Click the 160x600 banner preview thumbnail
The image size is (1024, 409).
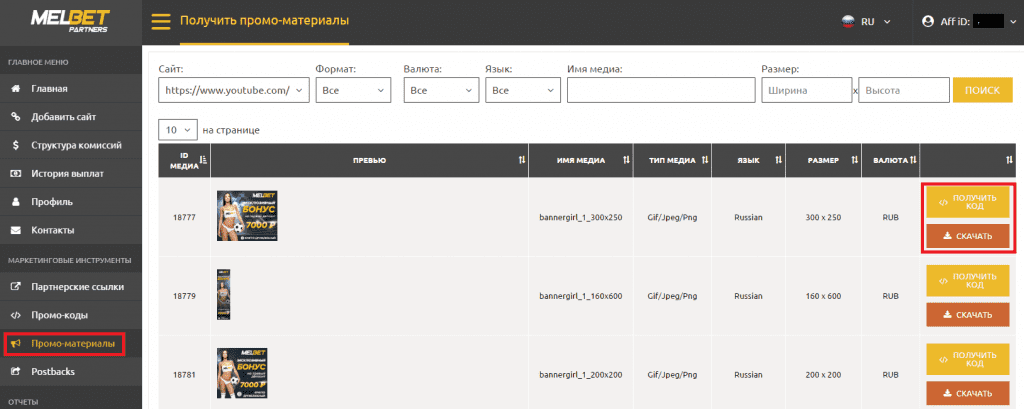pyautogui.click(x=223, y=295)
